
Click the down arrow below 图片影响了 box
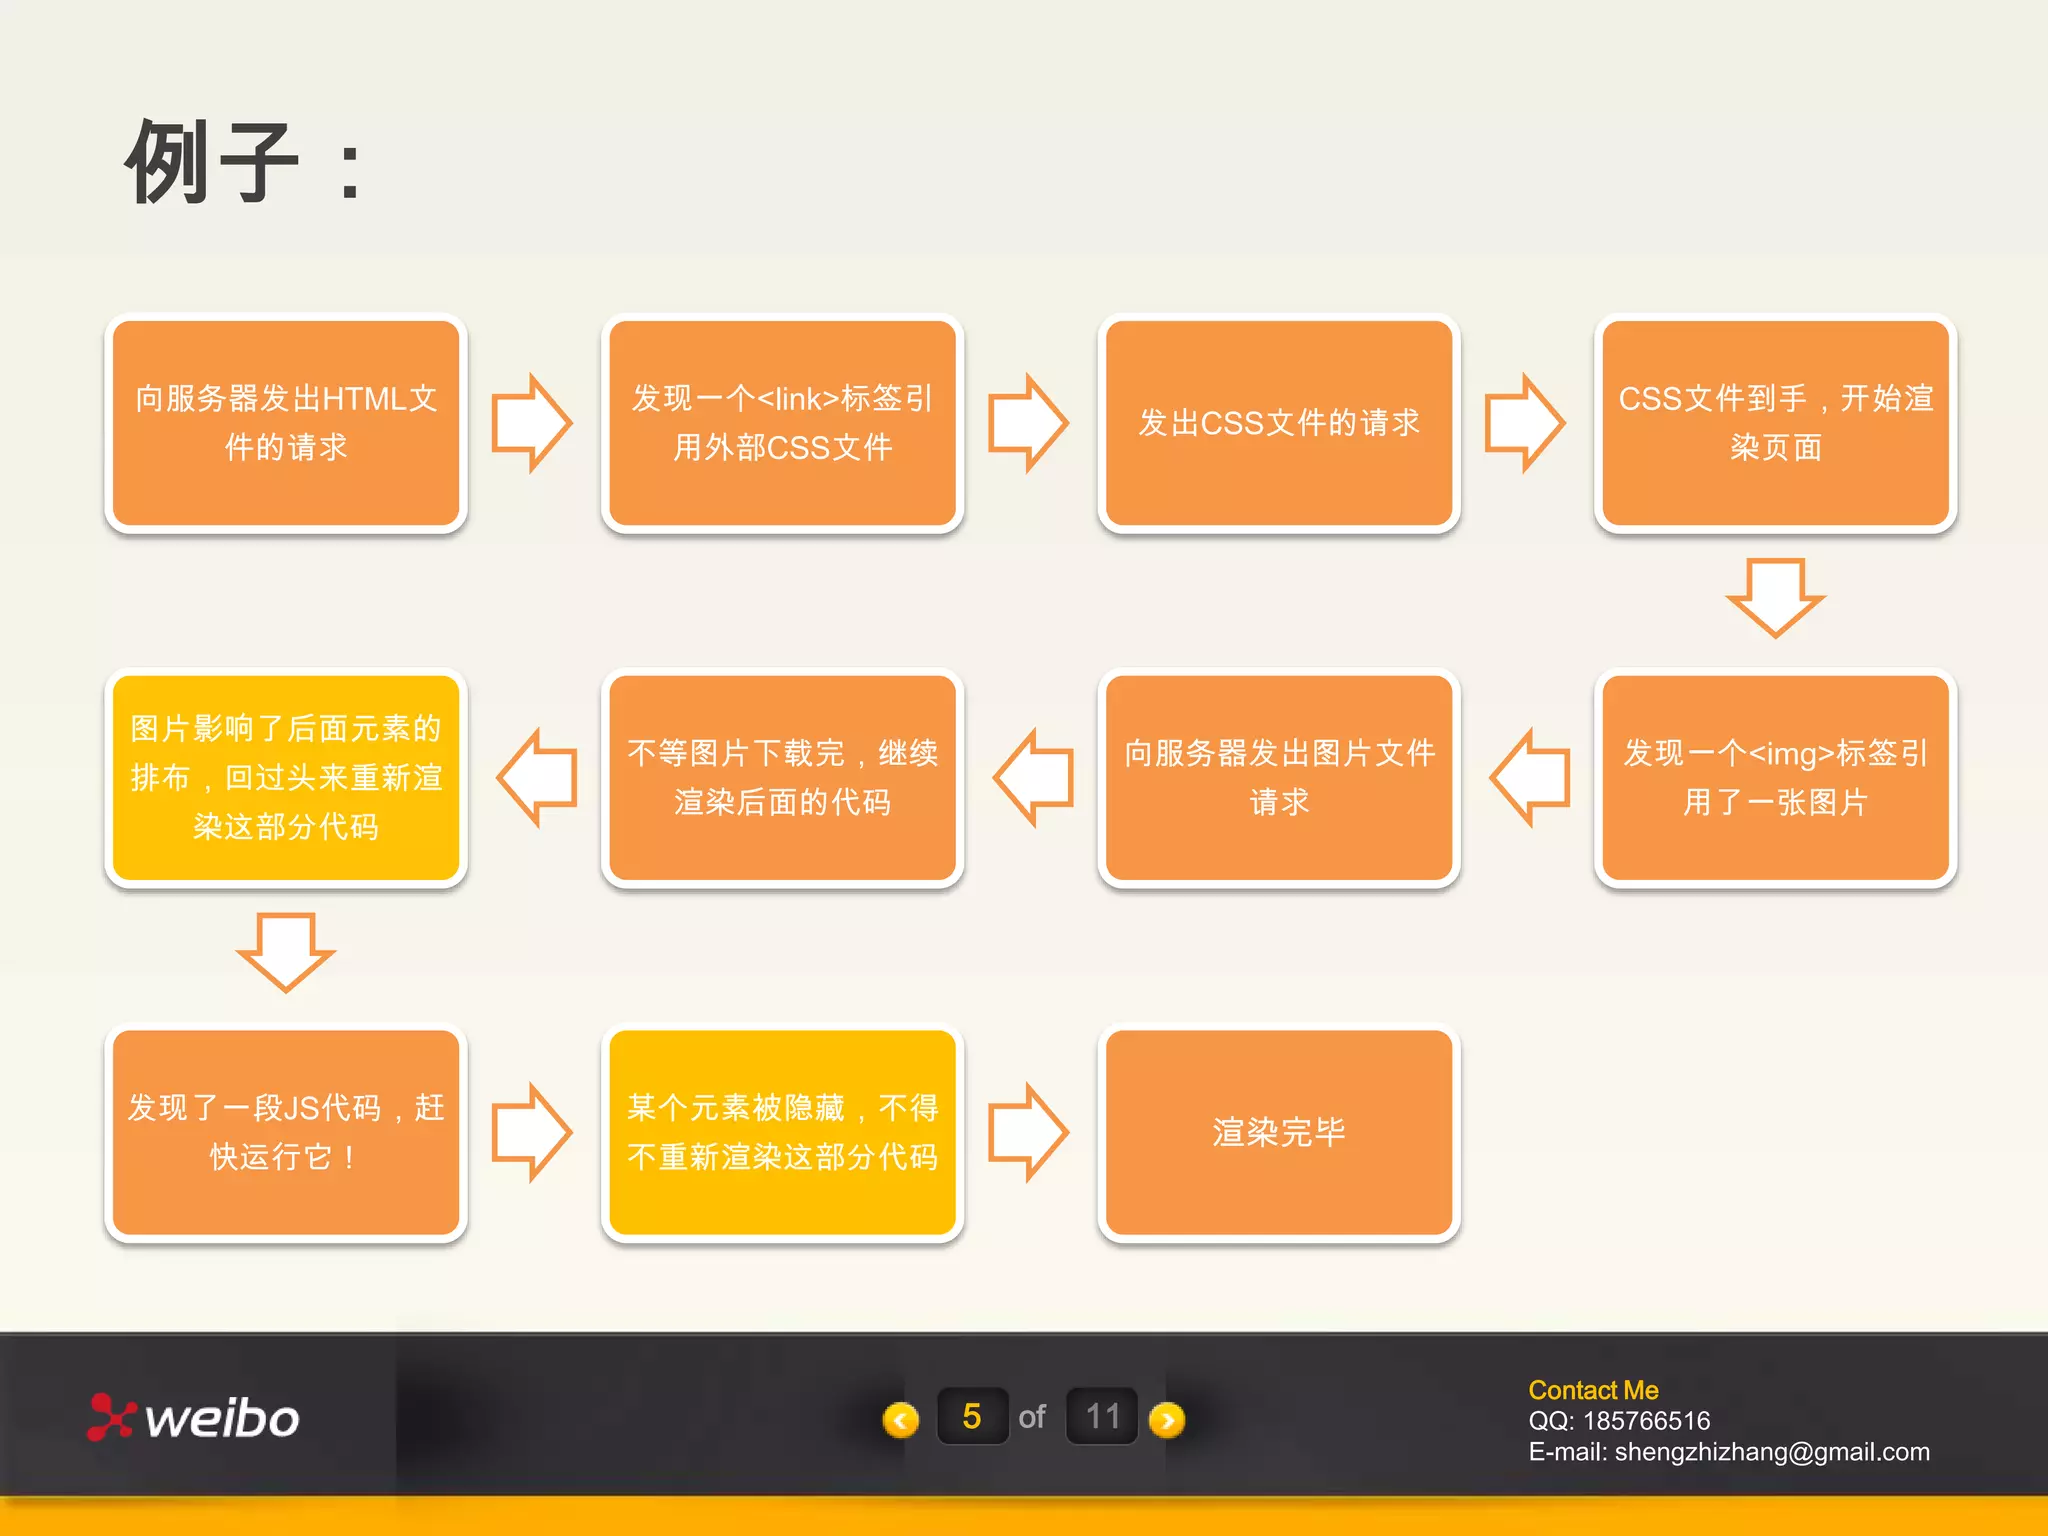pos(286,953)
